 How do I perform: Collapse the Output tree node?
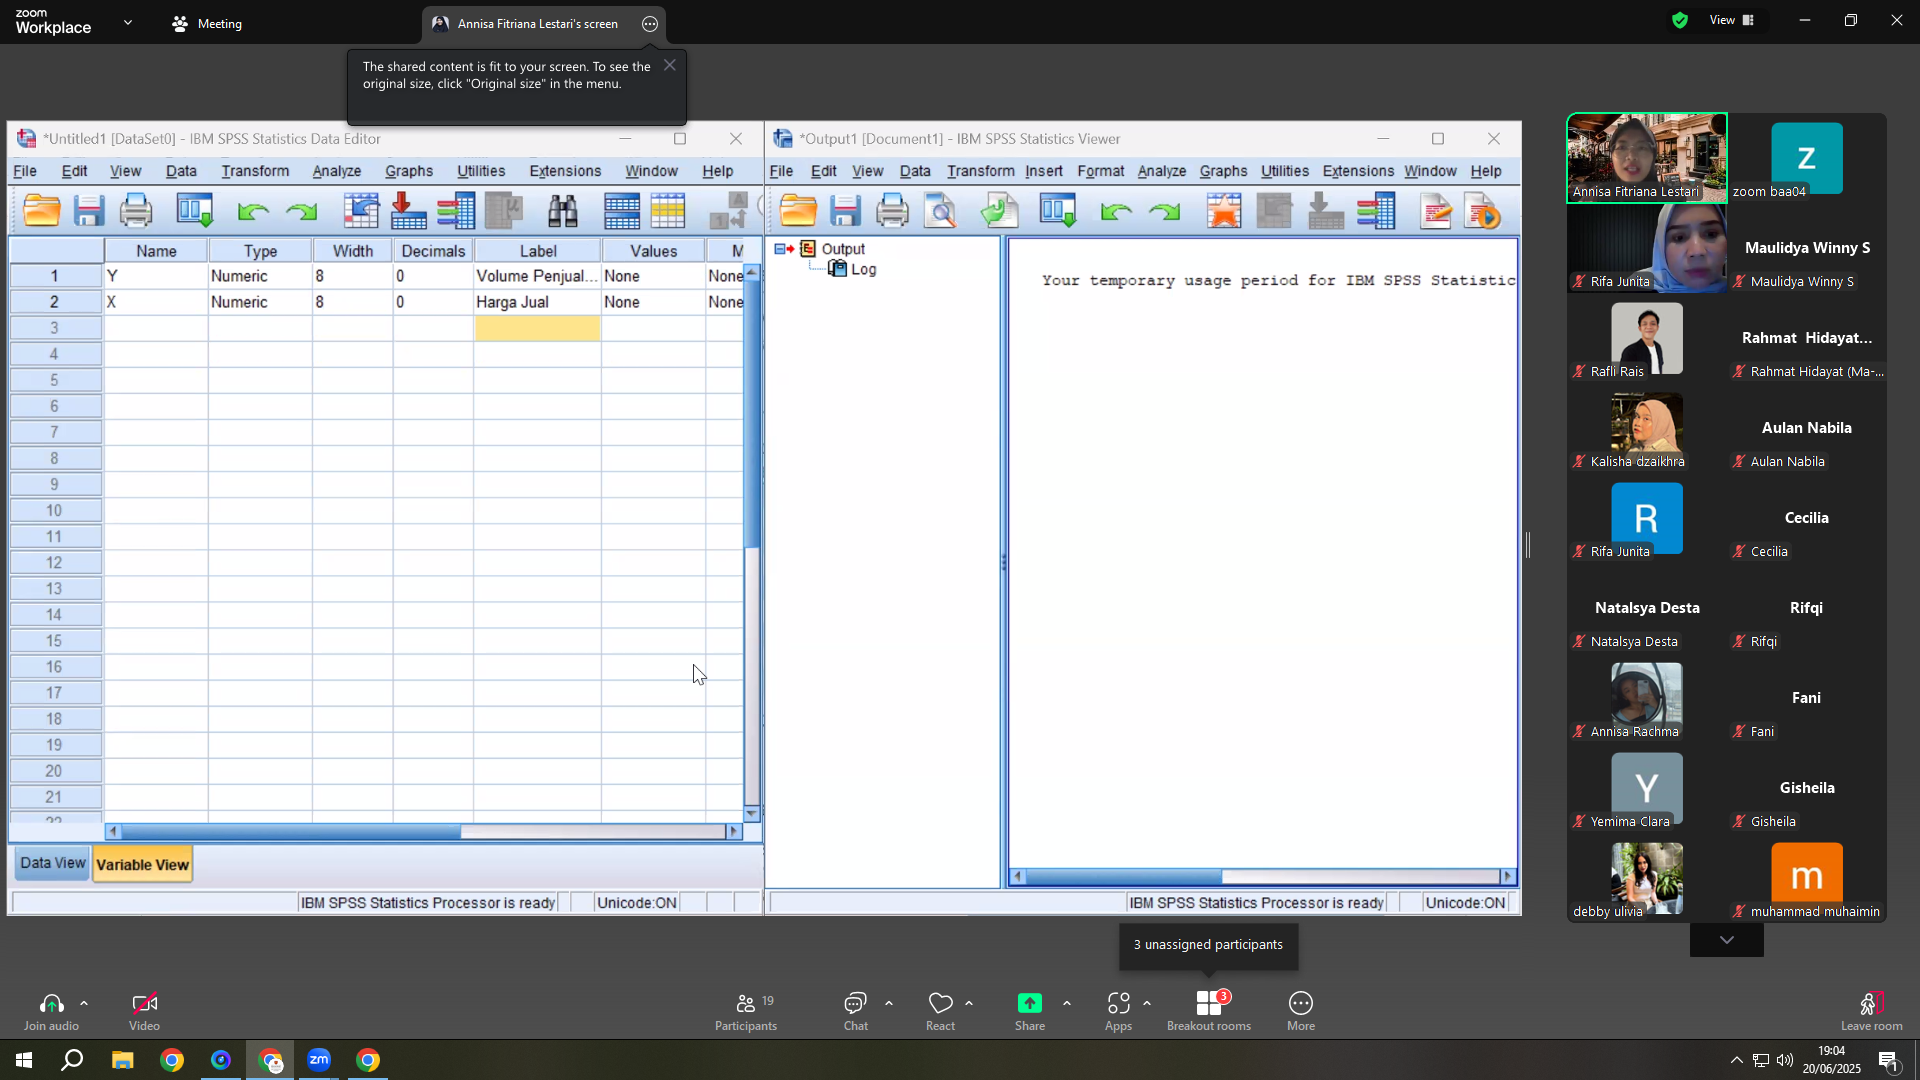[x=780, y=249]
